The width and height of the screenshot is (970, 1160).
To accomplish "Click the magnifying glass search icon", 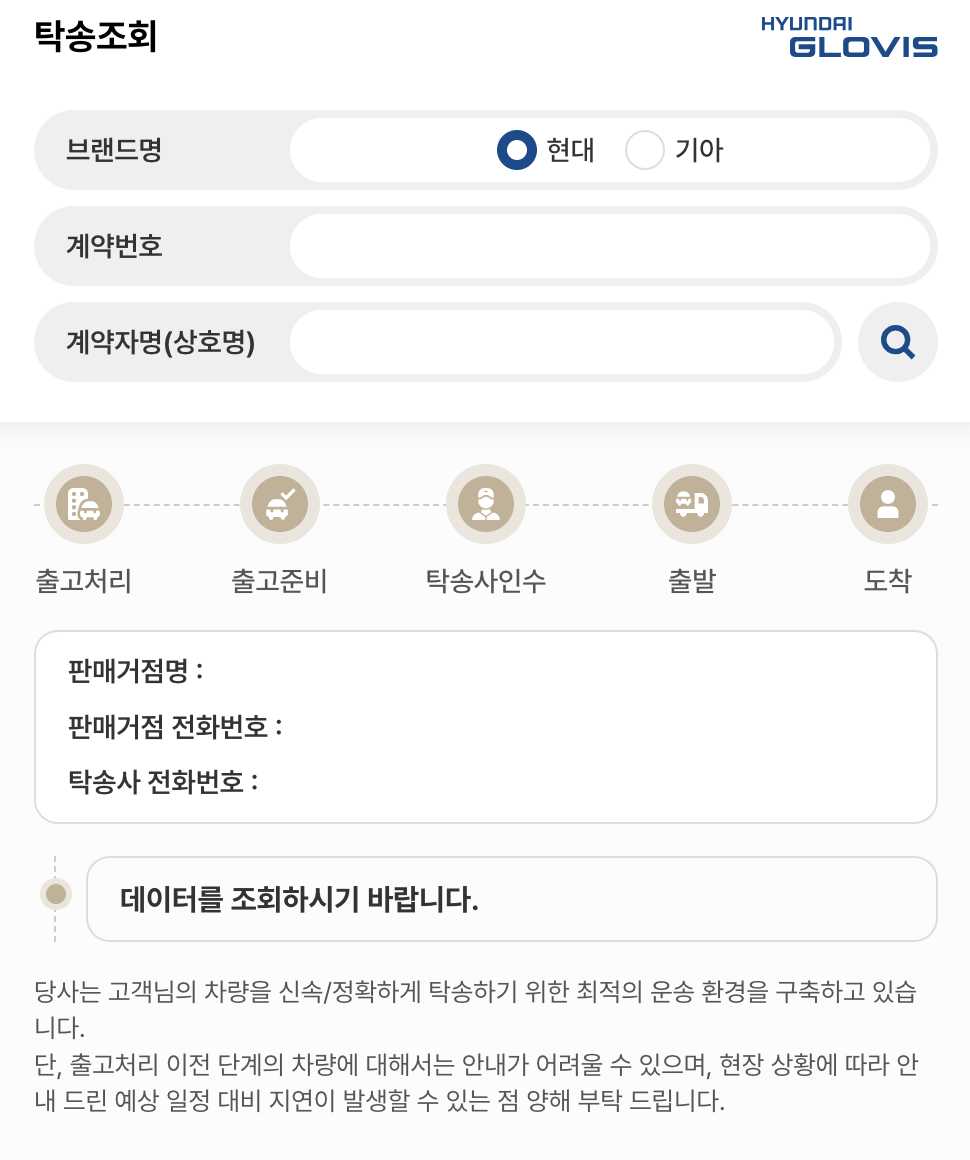I will [x=897, y=342].
